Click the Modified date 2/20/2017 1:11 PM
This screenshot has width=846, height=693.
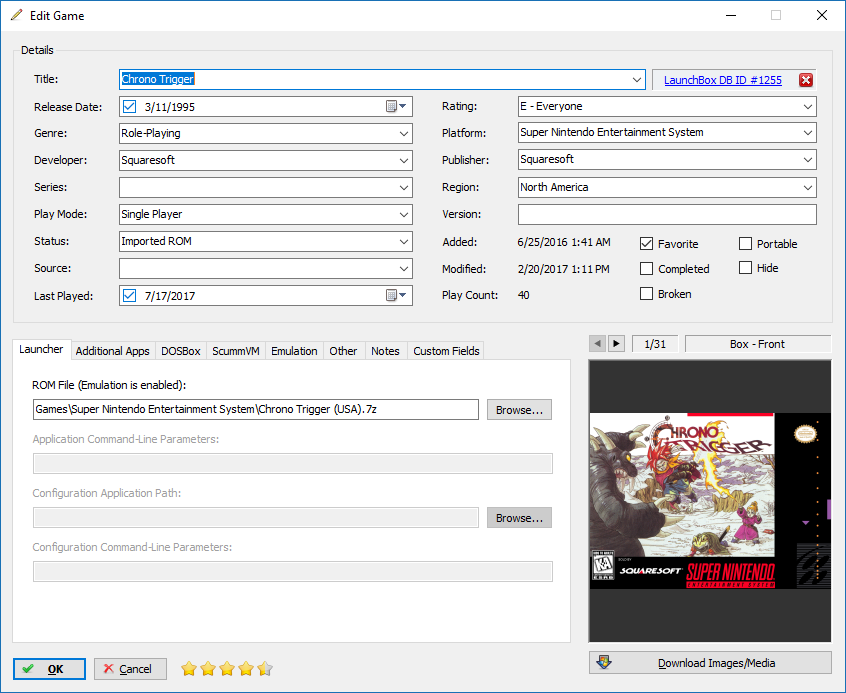[x=563, y=269]
